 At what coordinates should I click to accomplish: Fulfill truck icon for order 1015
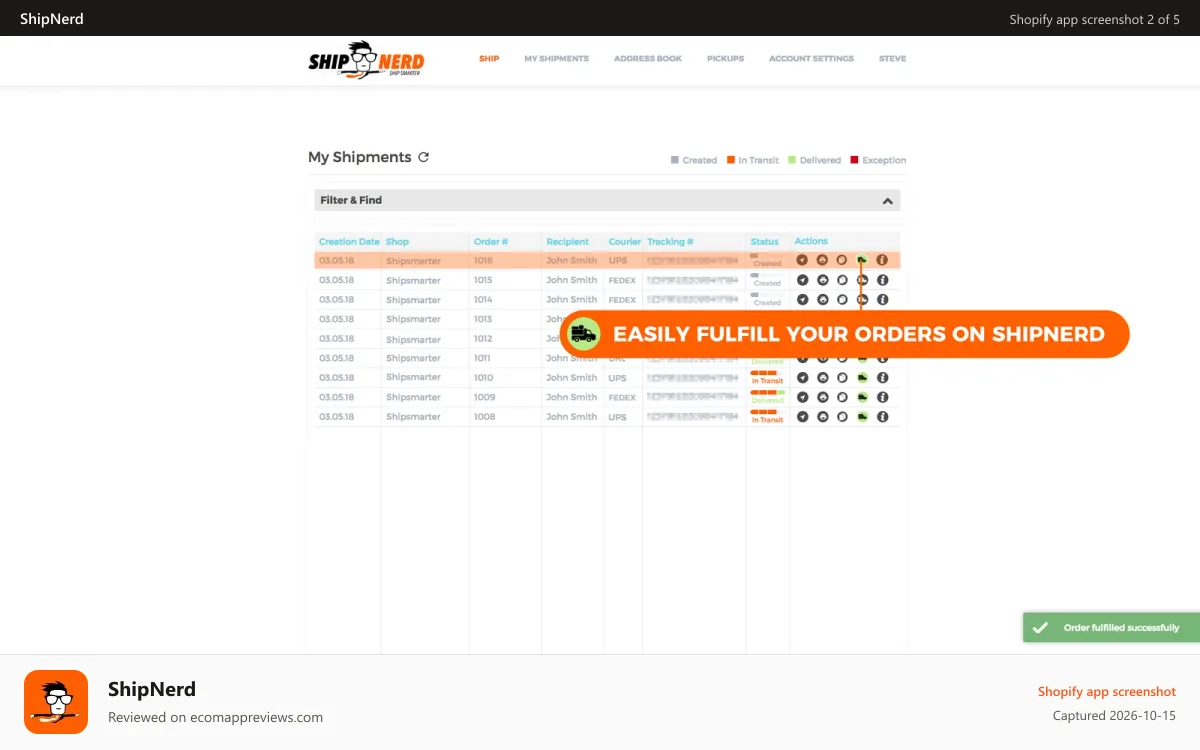862,280
